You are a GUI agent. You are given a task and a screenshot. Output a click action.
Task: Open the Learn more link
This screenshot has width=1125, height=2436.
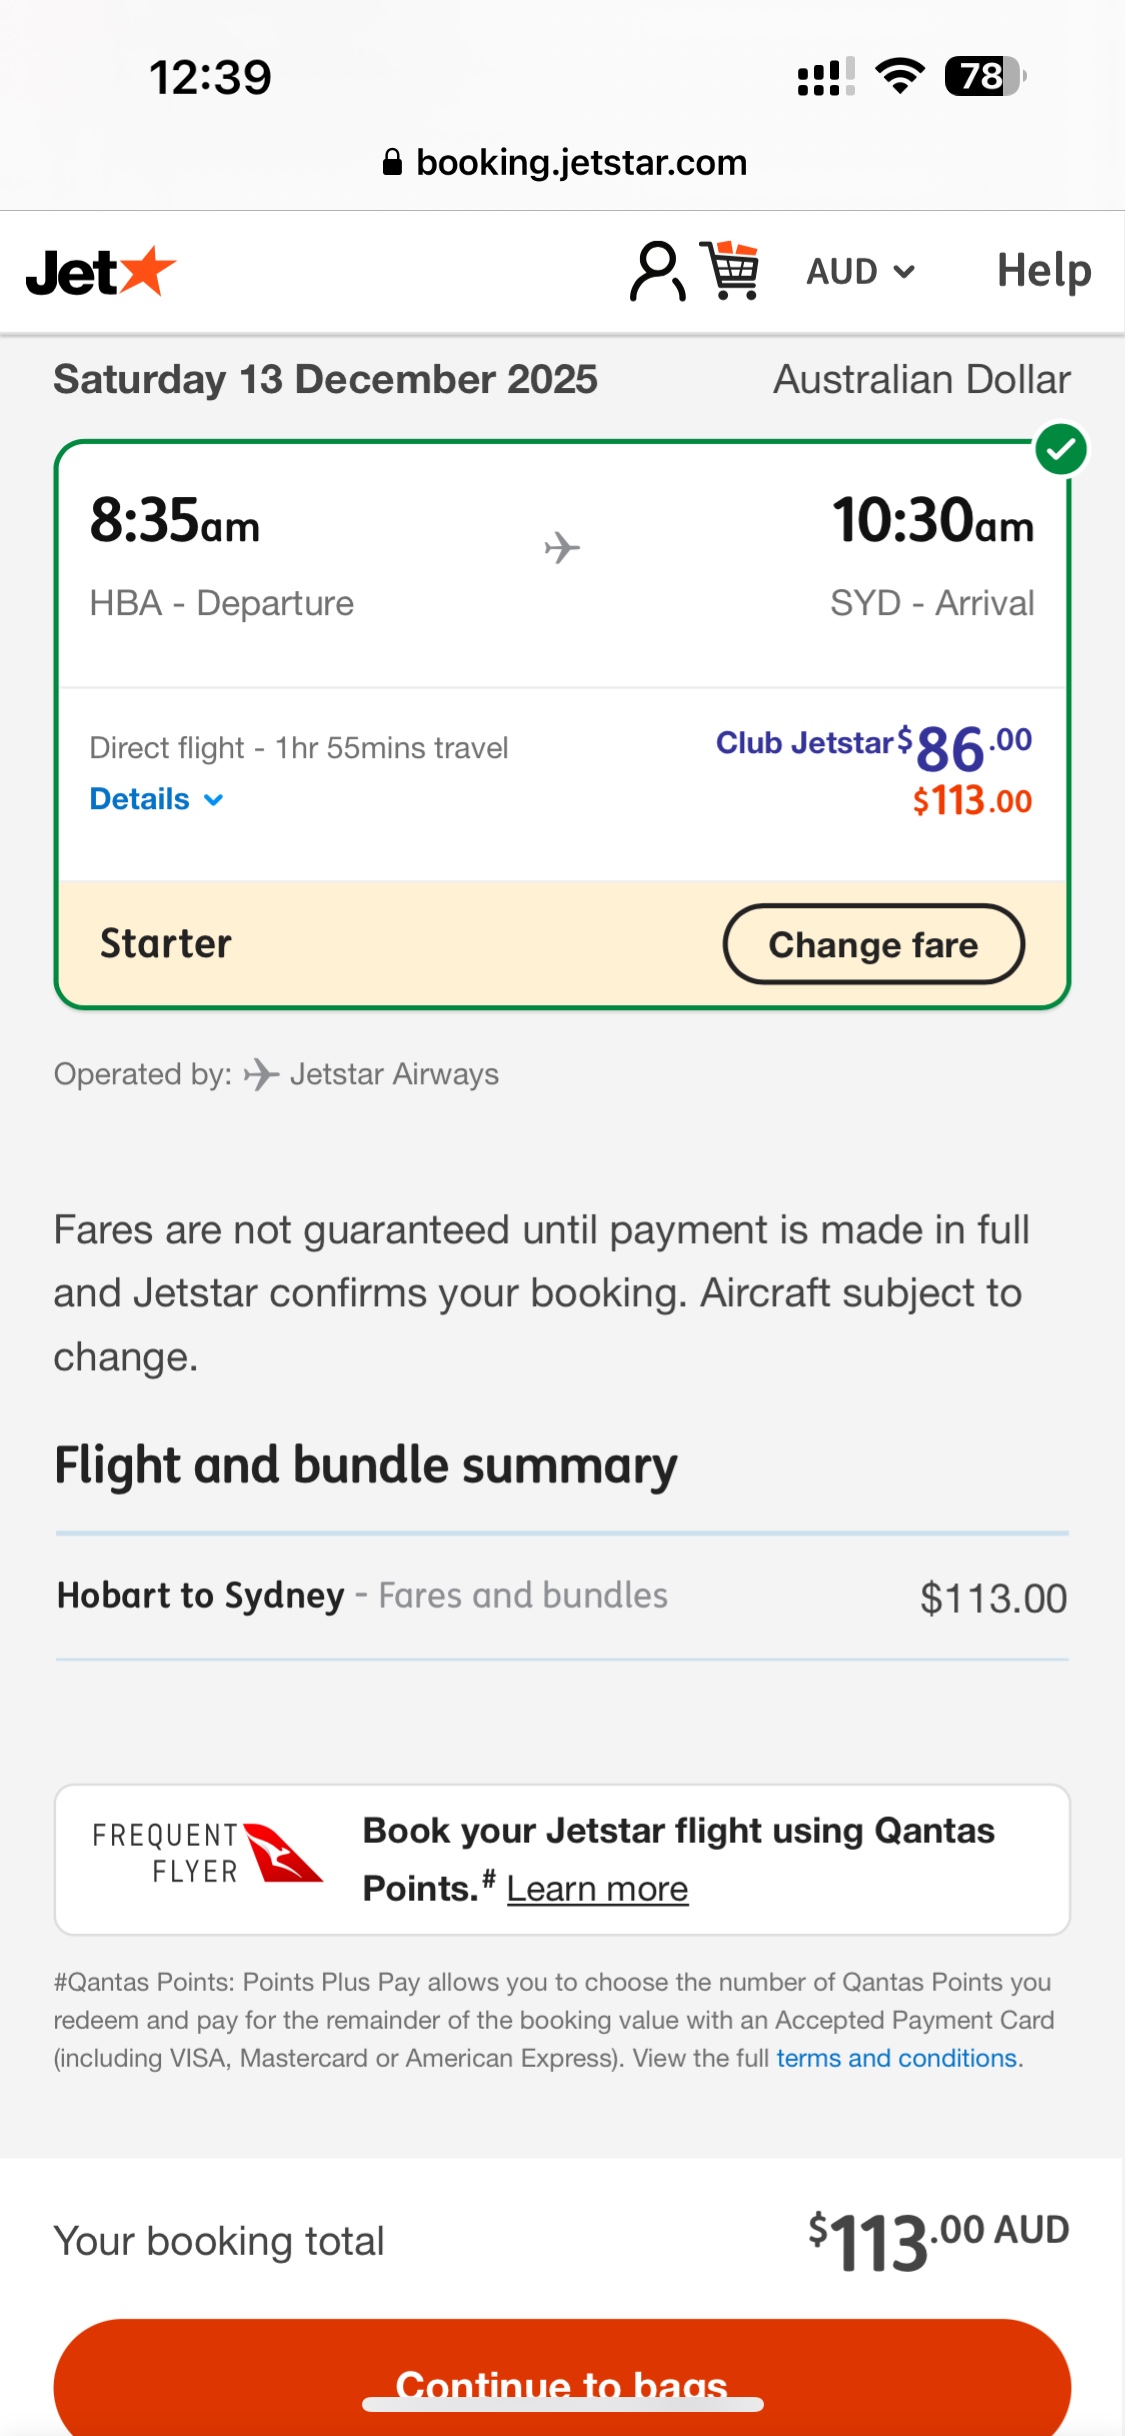click(x=597, y=1889)
